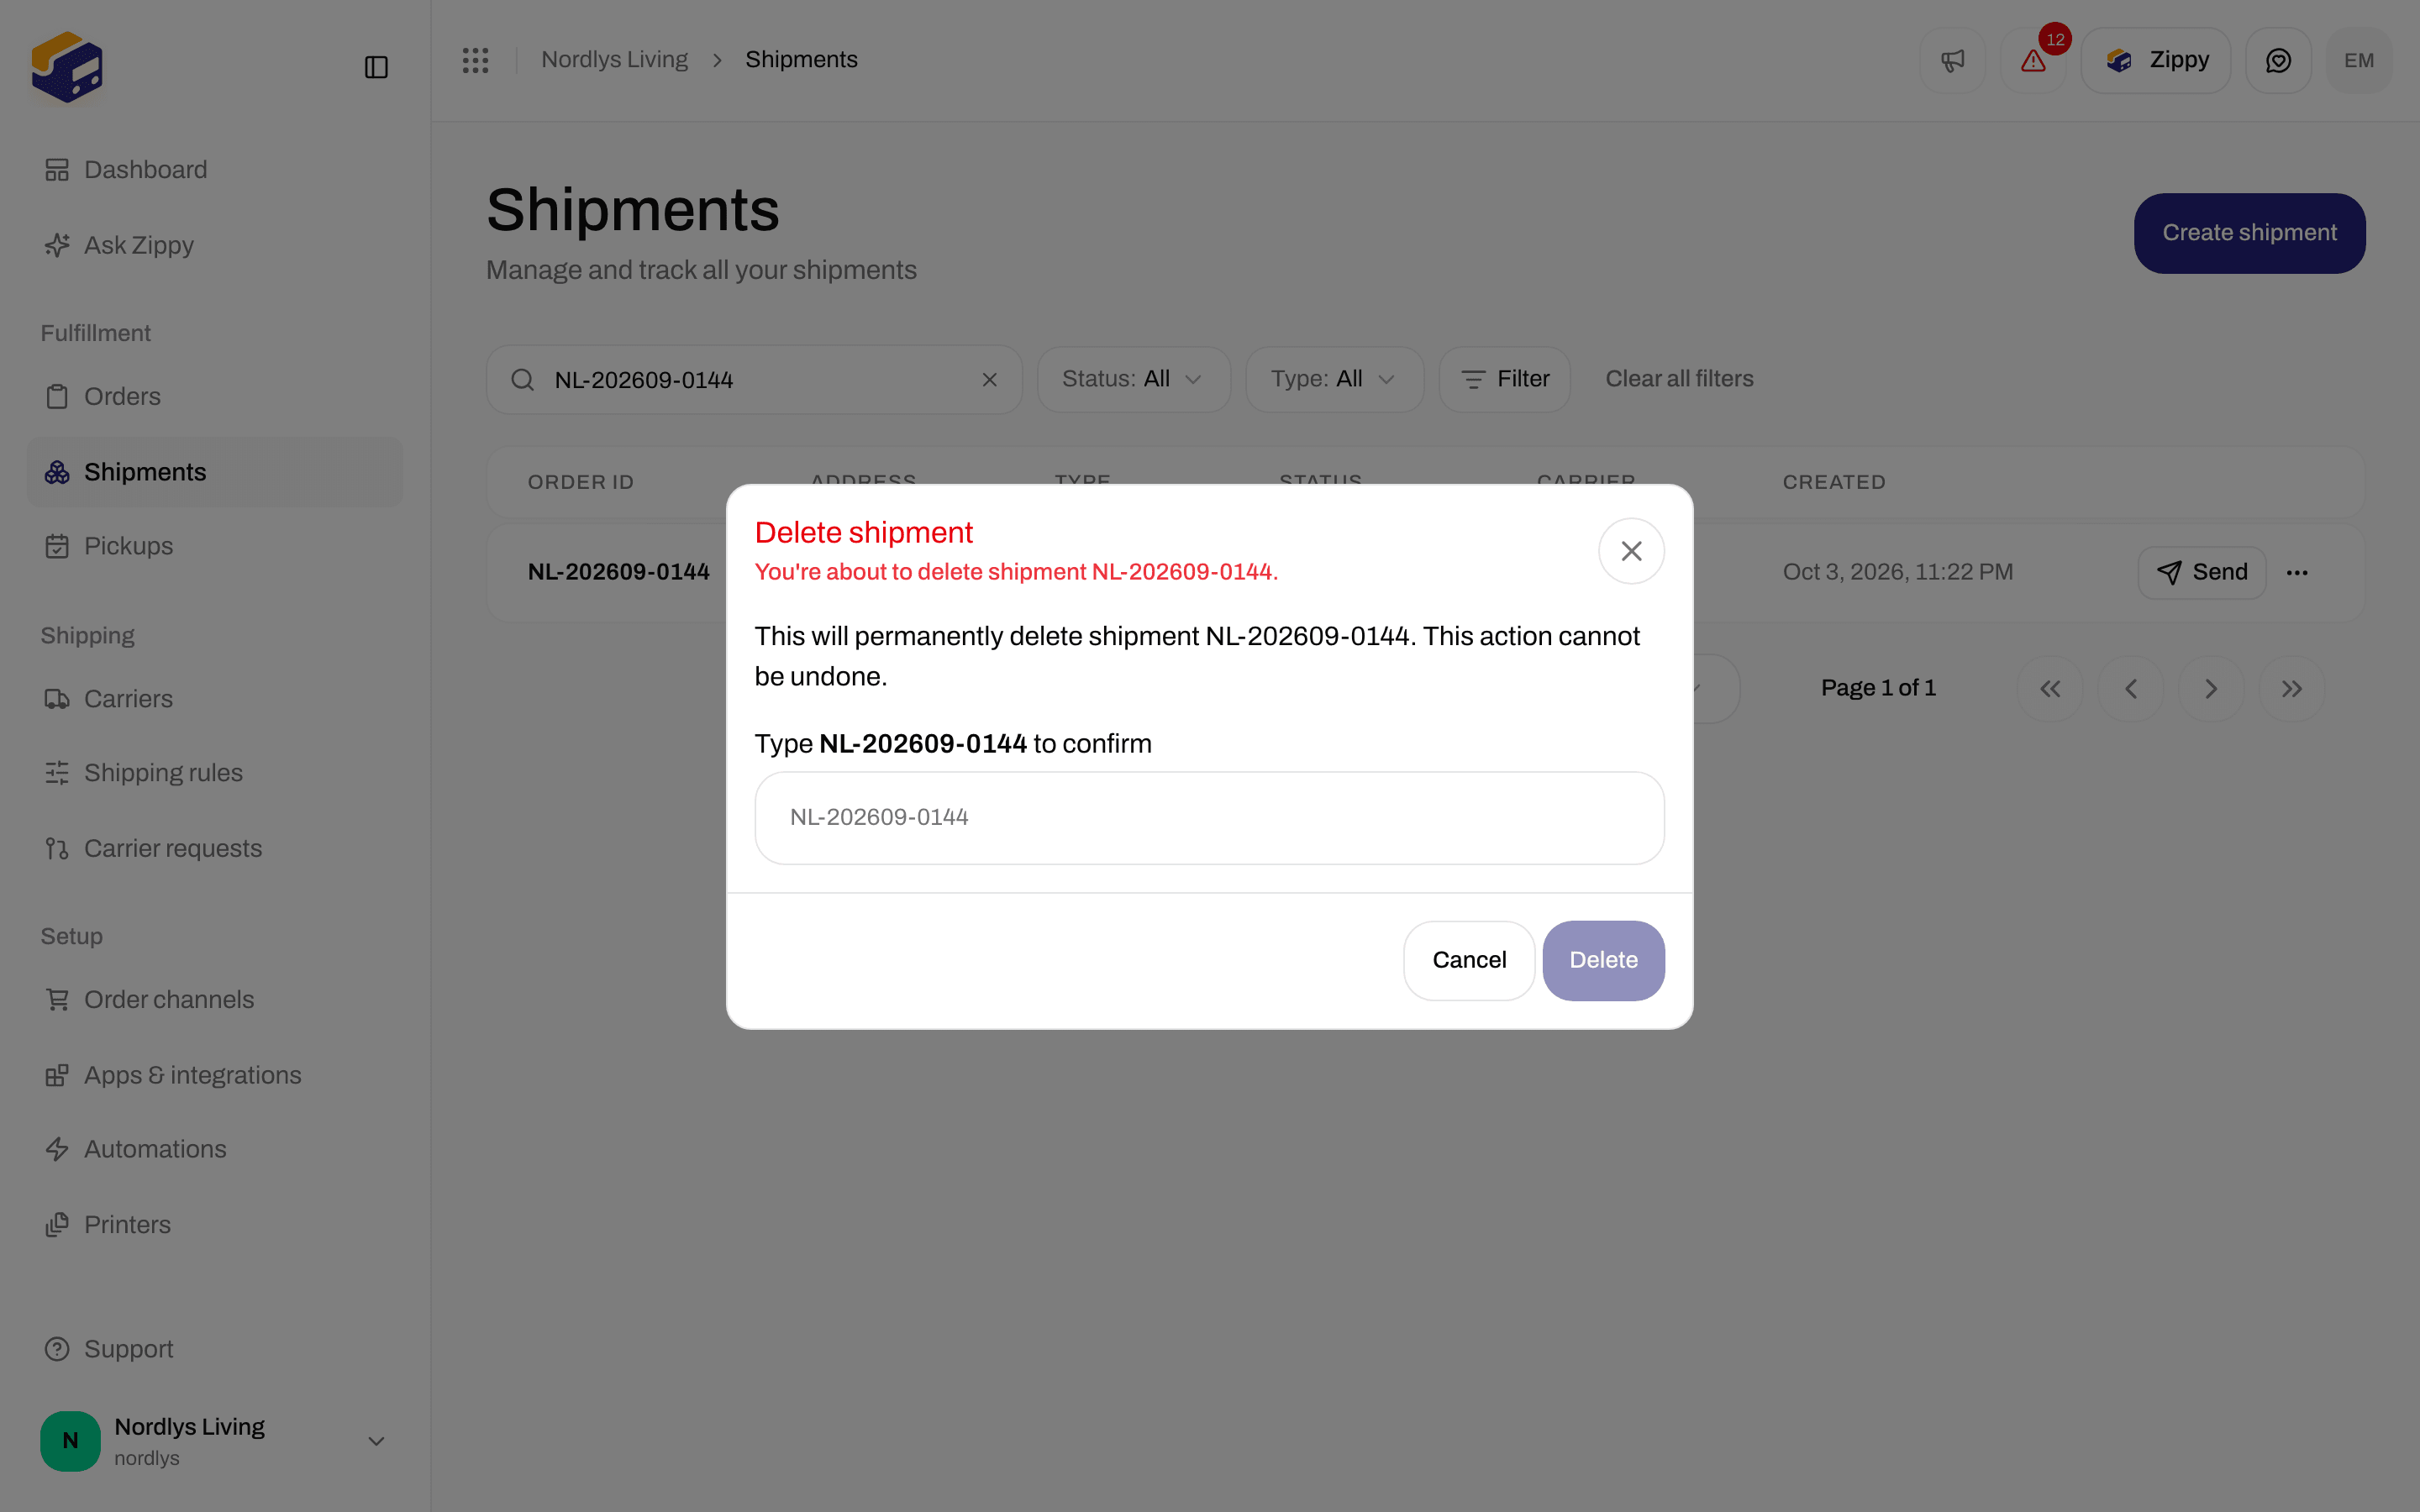Open Carrier requests
The width and height of the screenshot is (2420, 1512).
click(x=214, y=848)
